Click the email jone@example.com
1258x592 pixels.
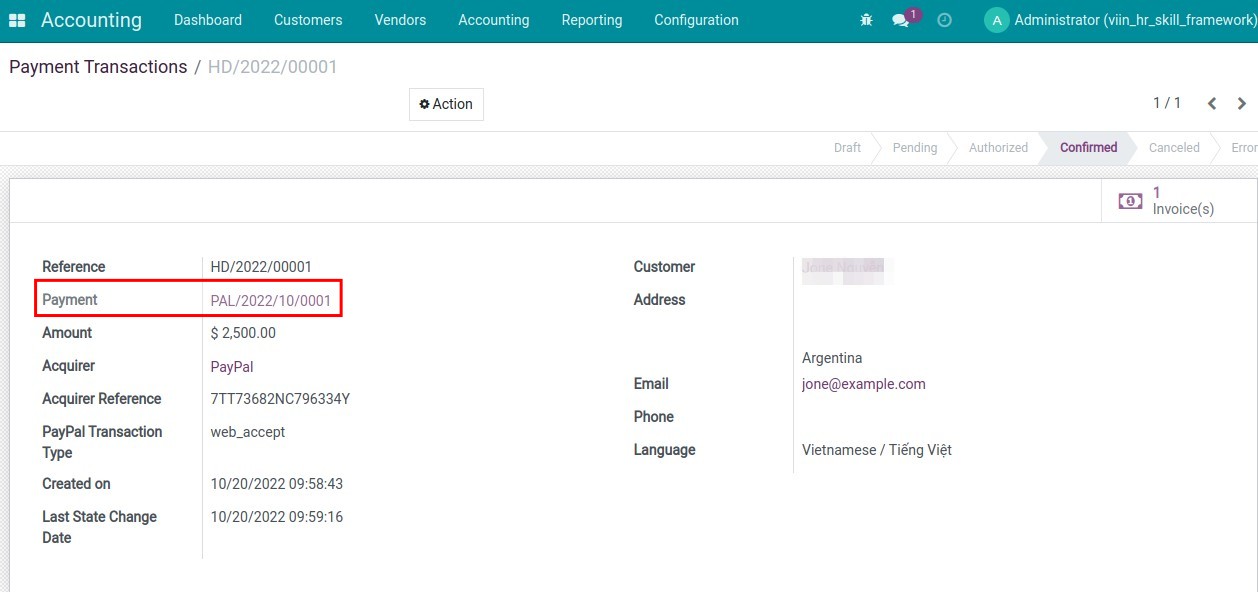click(x=863, y=383)
